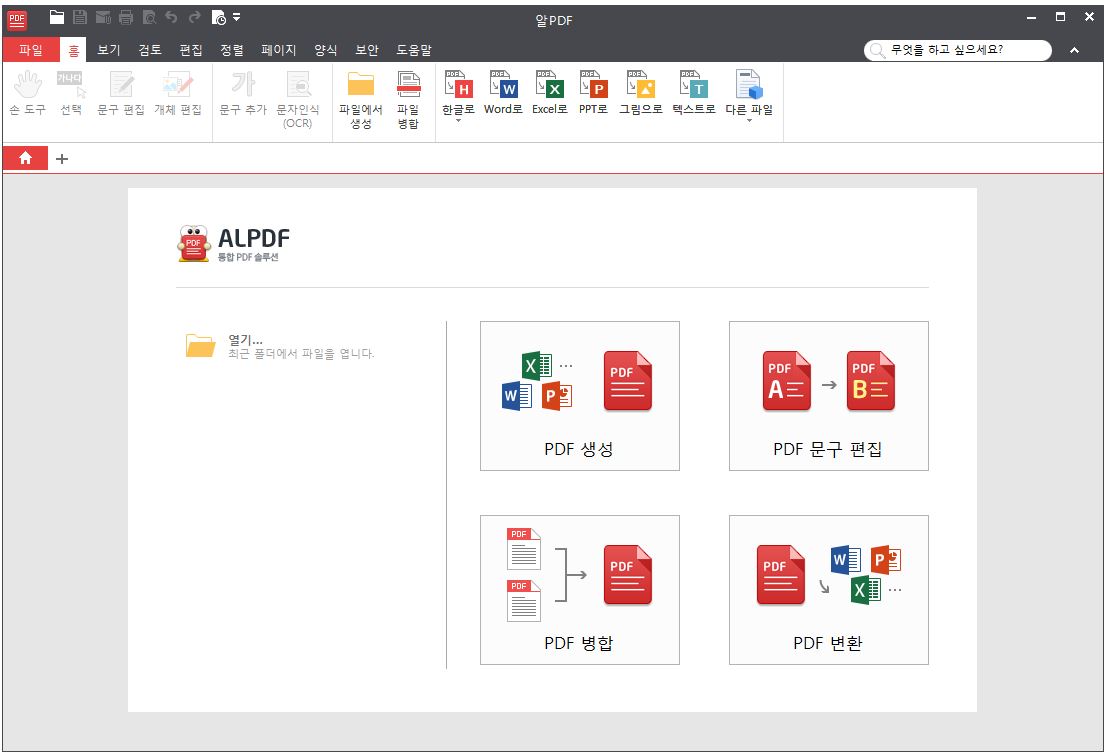Switch to the 보안 ribbon tab
Screen dimensions: 1112x755
pos(367,50)
